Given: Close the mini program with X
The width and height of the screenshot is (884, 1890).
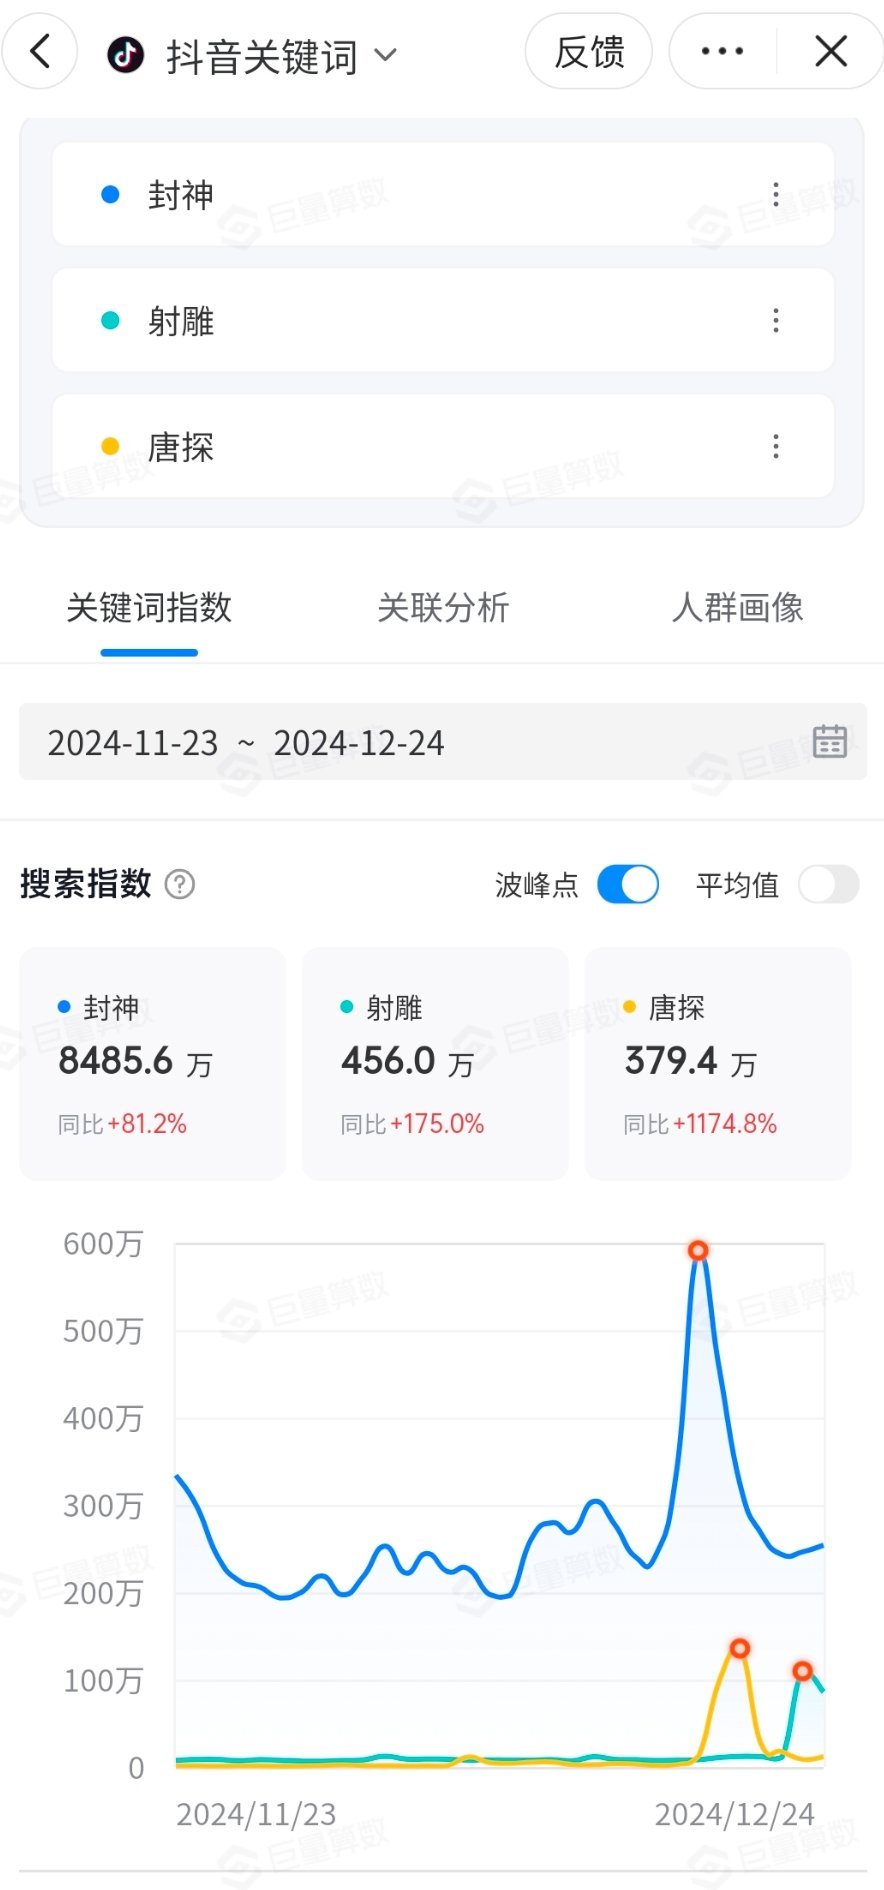Looking at the screenshot, I should coord(831,51).
